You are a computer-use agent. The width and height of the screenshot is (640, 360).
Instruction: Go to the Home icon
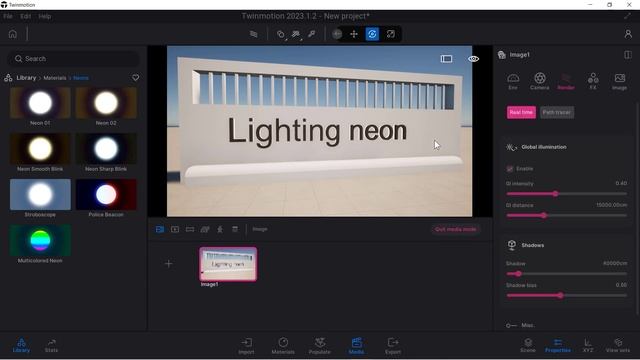pos(13,34)
